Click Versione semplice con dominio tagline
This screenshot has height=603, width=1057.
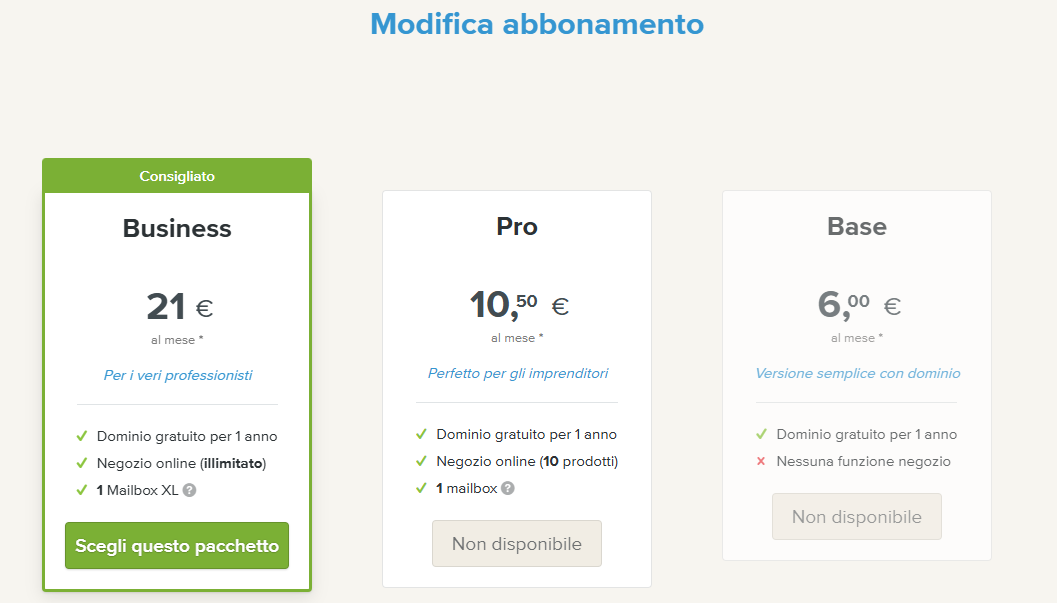(857, 373)
